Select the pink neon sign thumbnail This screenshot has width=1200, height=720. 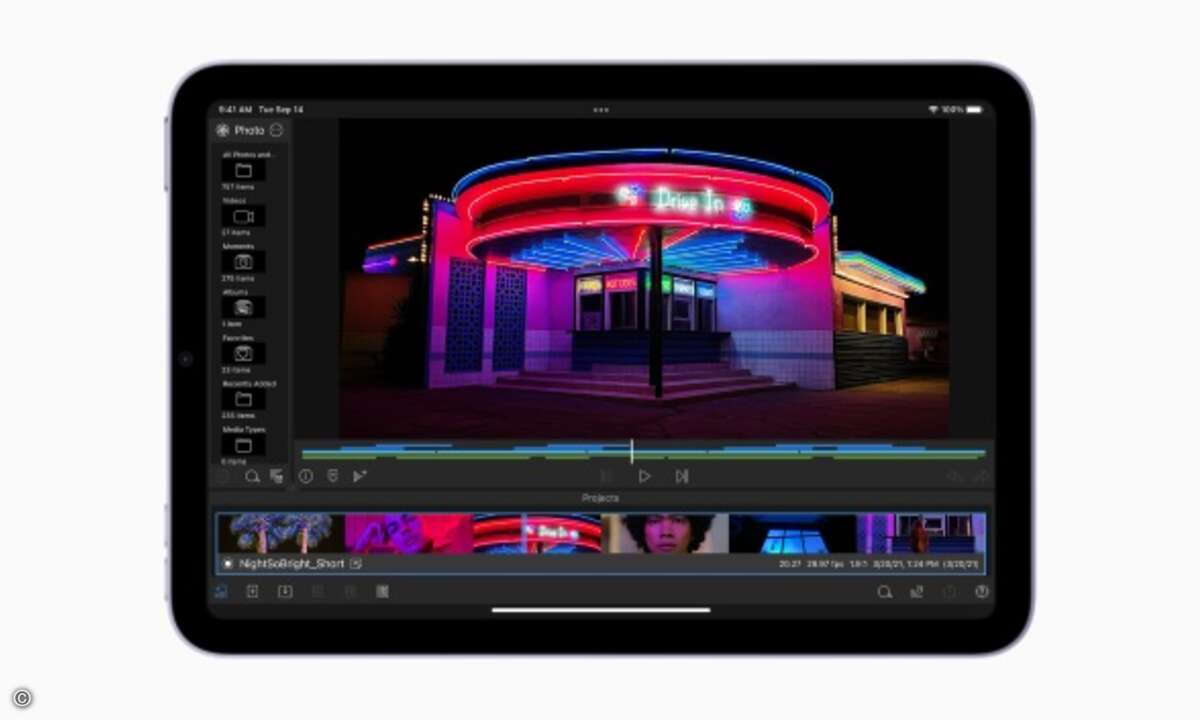[408, 534]
